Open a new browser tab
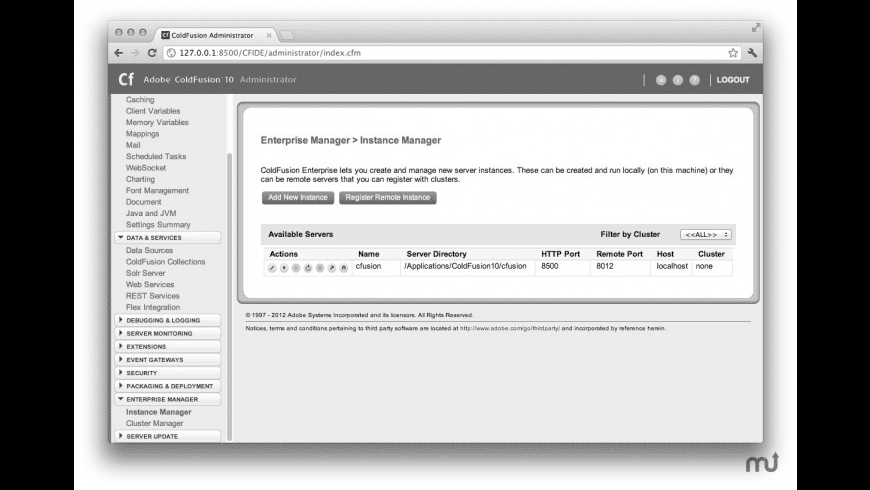Viewport: 870px width, 490px height. [x=287, y=36]
